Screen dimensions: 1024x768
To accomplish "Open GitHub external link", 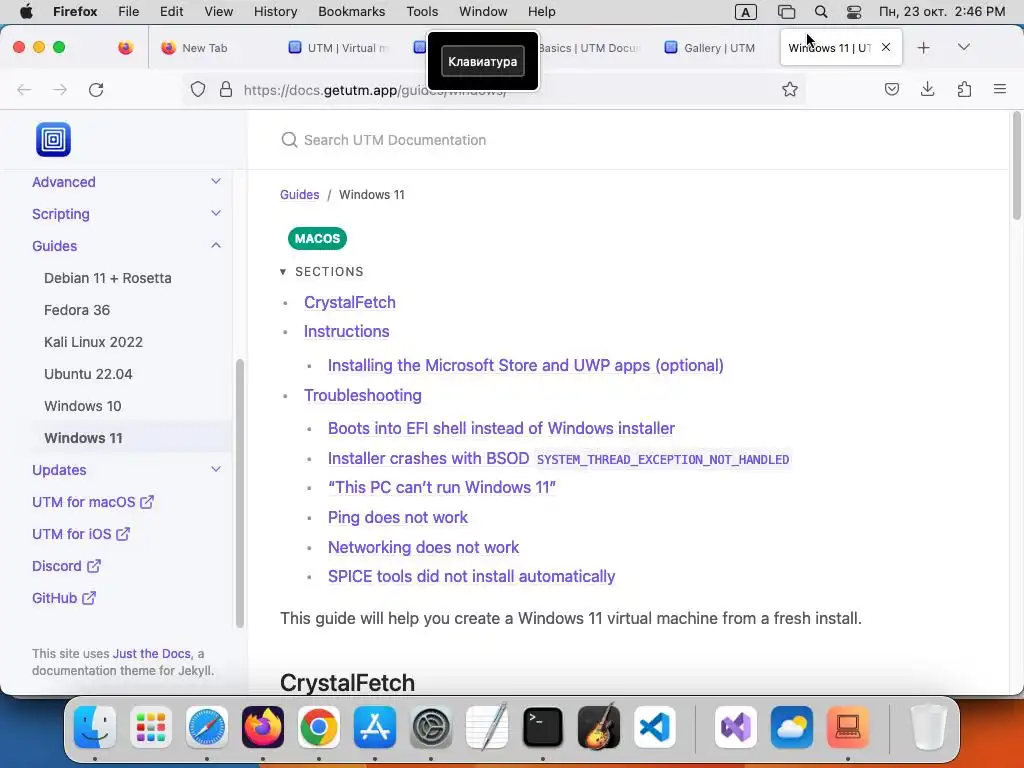I will coord(64,598).
